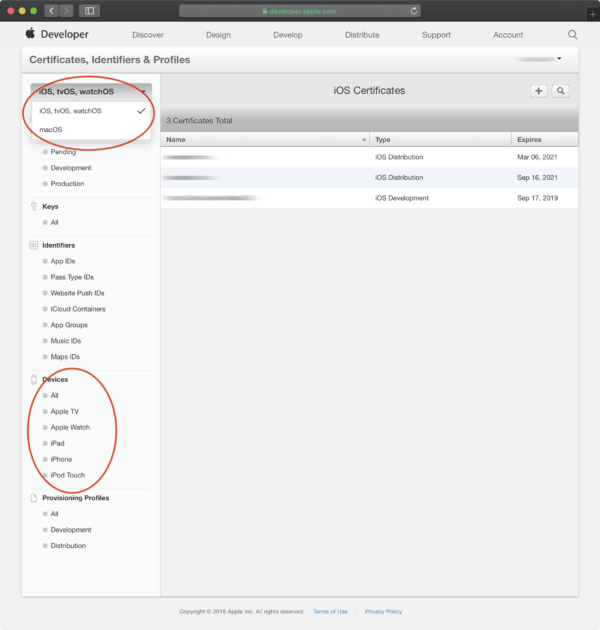Image resolution: width=600 pixels, height=630 pixels.
Task: Open App IDs identifiers
Action: point(63,261)
